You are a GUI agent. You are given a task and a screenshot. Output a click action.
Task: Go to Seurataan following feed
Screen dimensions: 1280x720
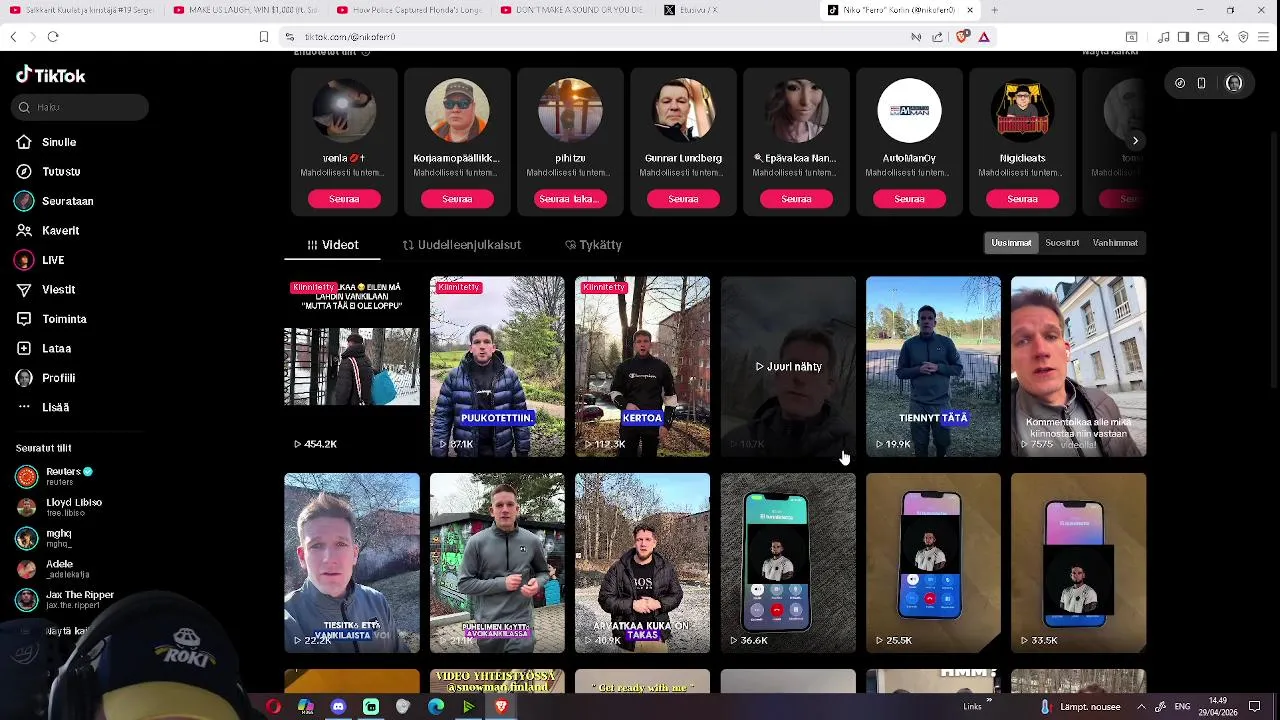coord(55,201)
